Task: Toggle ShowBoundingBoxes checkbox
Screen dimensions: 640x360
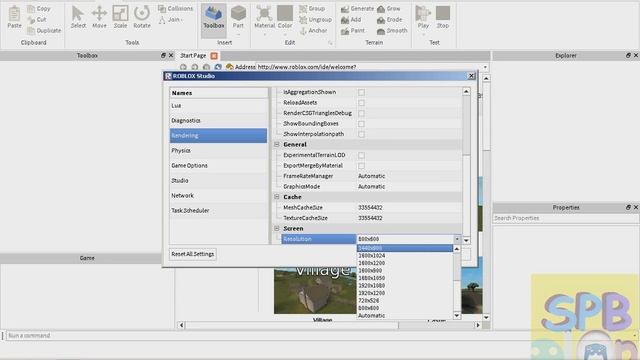Action: 361,124
